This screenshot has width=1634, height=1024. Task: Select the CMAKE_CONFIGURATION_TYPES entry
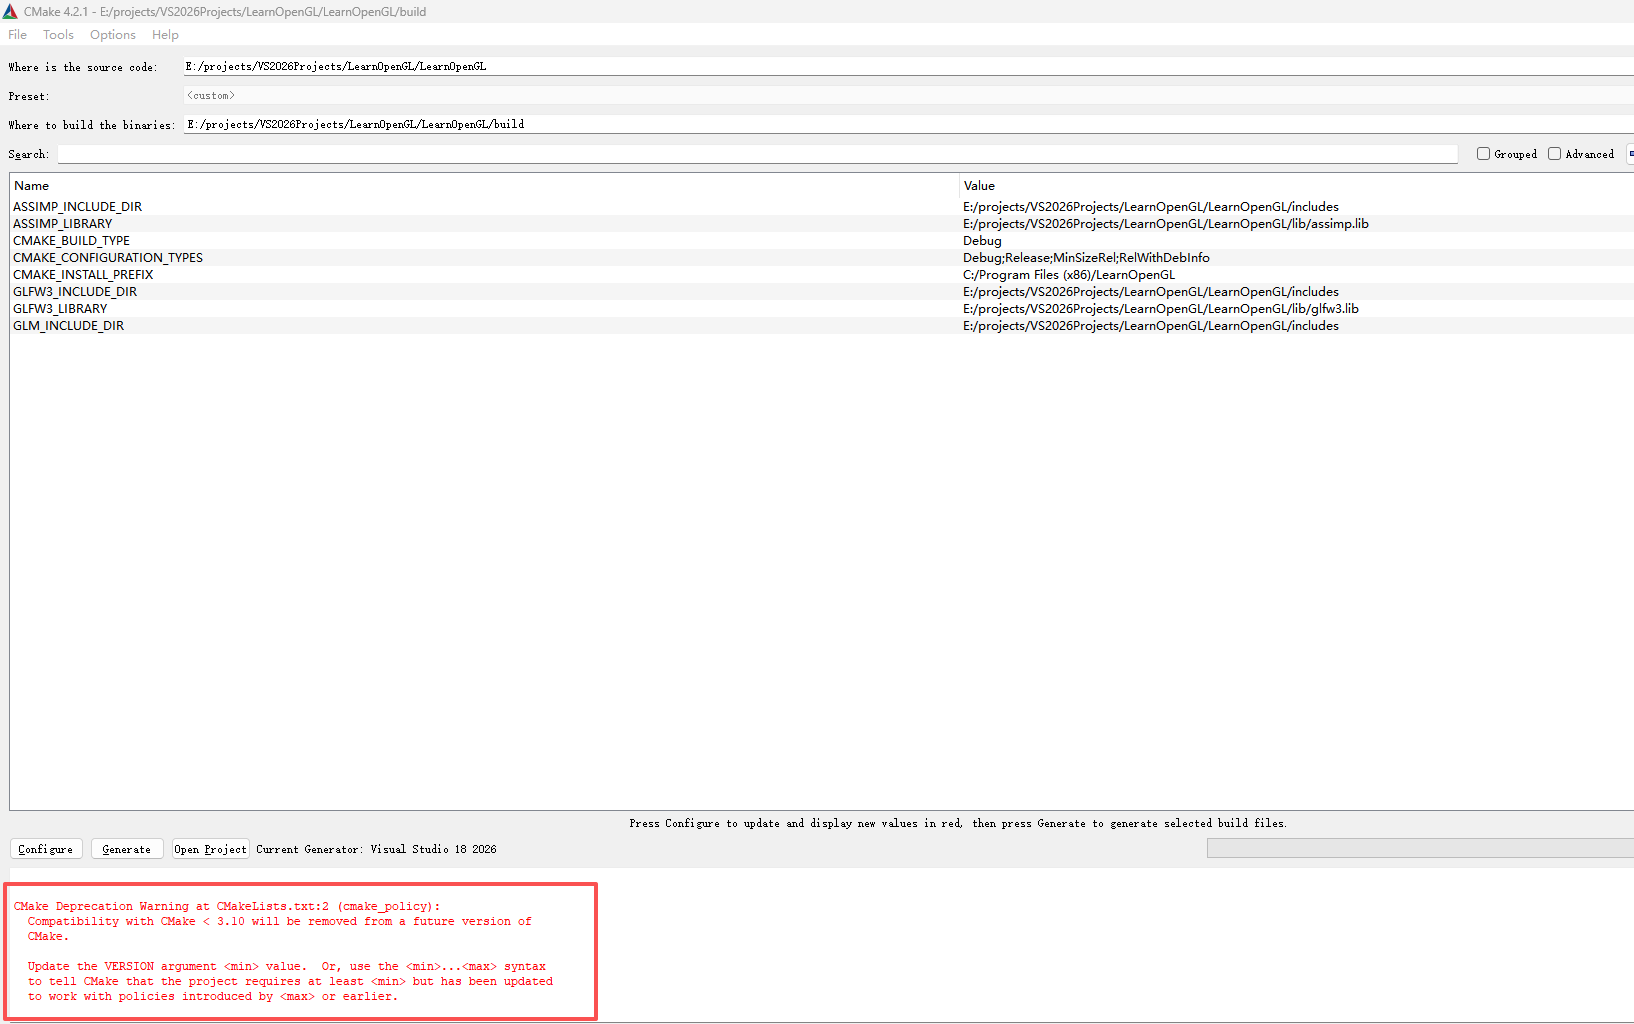click(x=108, y=258)
